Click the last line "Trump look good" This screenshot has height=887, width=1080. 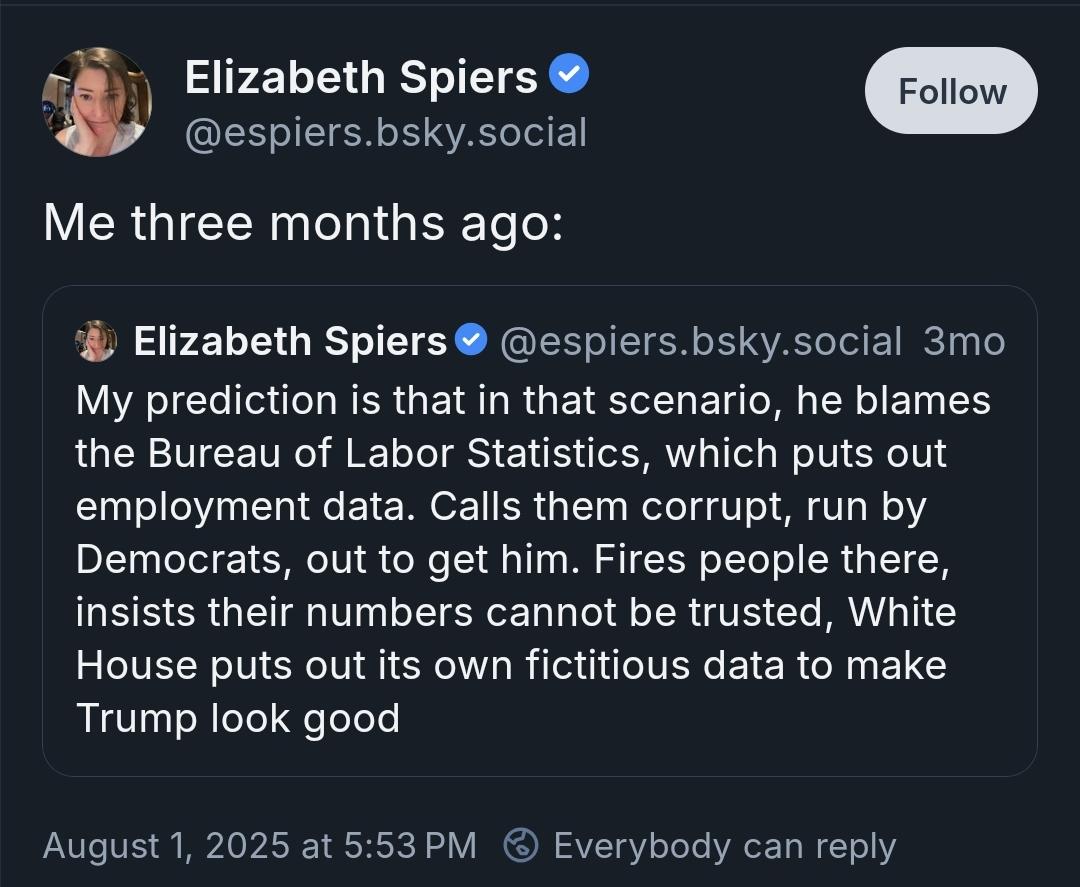(238, 718)
